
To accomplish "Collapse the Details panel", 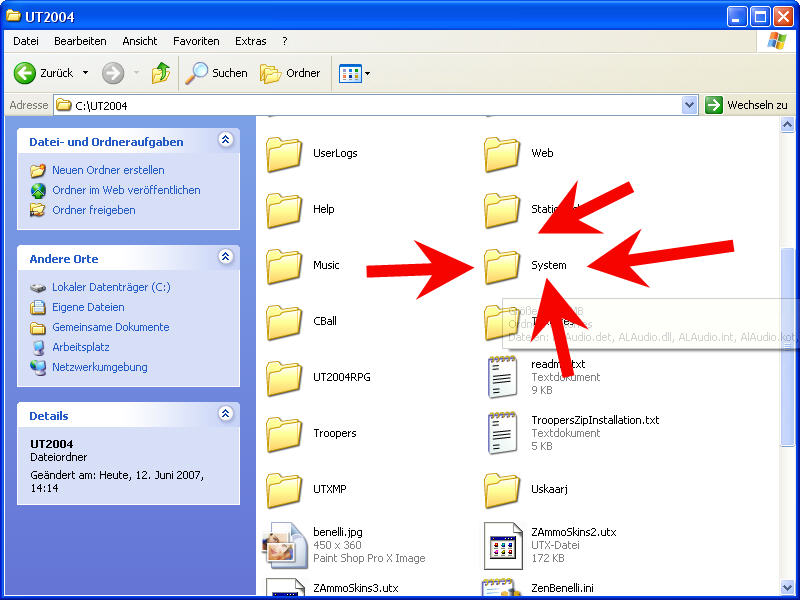I will [226, 415].
